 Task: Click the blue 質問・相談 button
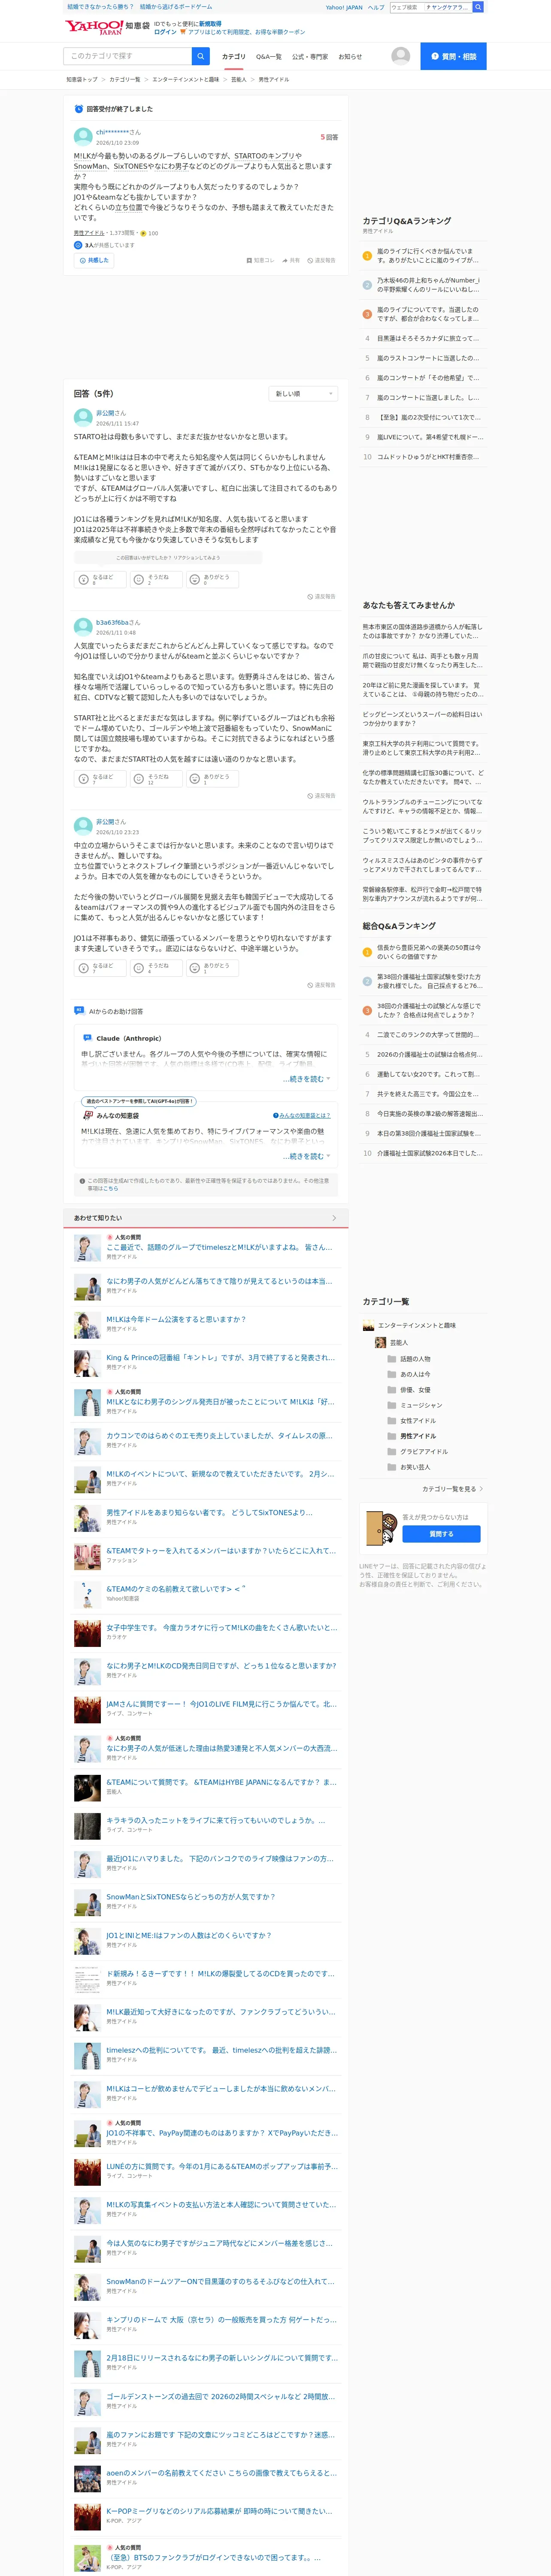(x=453, y=56)
